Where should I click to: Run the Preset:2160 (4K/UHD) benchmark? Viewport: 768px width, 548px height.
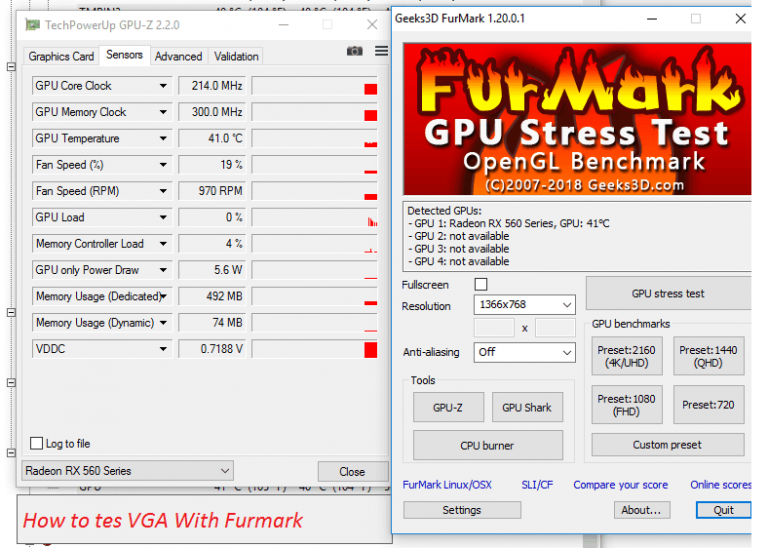pyautogui.click(x=626, y=356)
